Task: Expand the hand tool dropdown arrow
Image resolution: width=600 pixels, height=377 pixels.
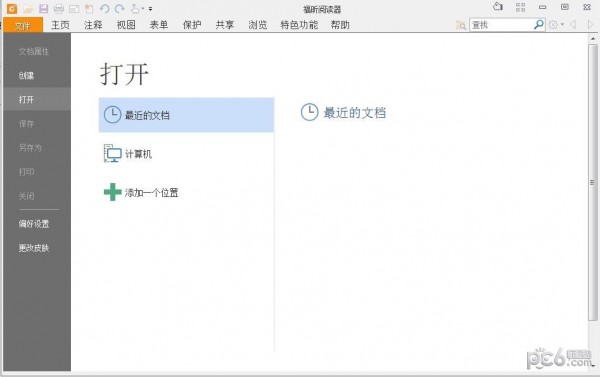Action: click(x=143, y=8)
